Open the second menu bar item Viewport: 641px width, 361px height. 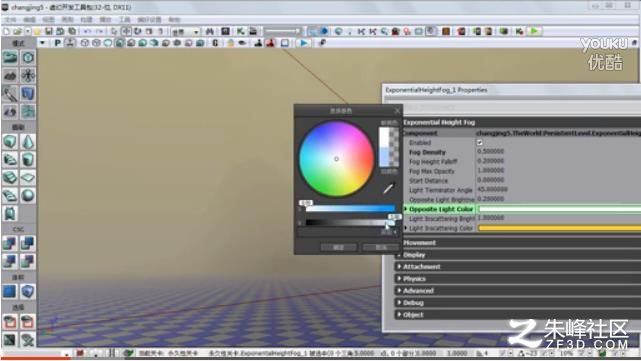pos(29,20)
